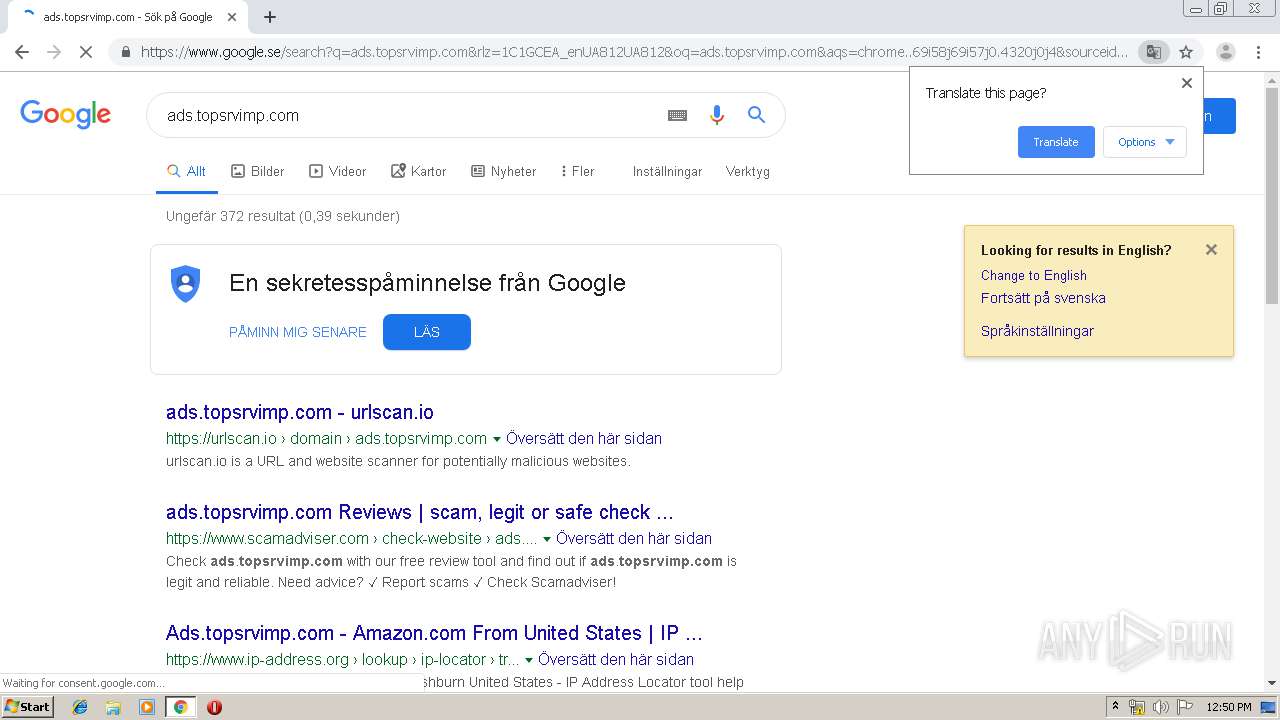Open the urlscan.io result link

[300, 412]
